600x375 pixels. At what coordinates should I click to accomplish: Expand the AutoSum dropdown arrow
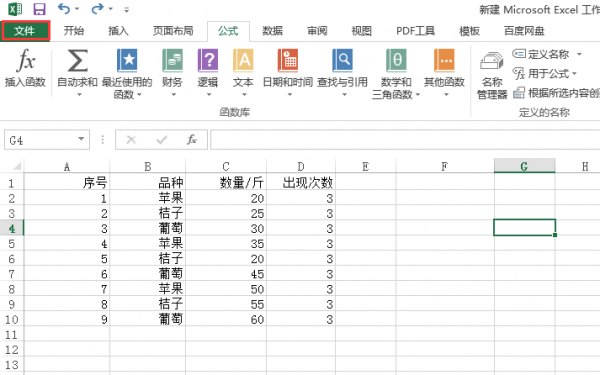pyautogui.click(x=79, y=94)
